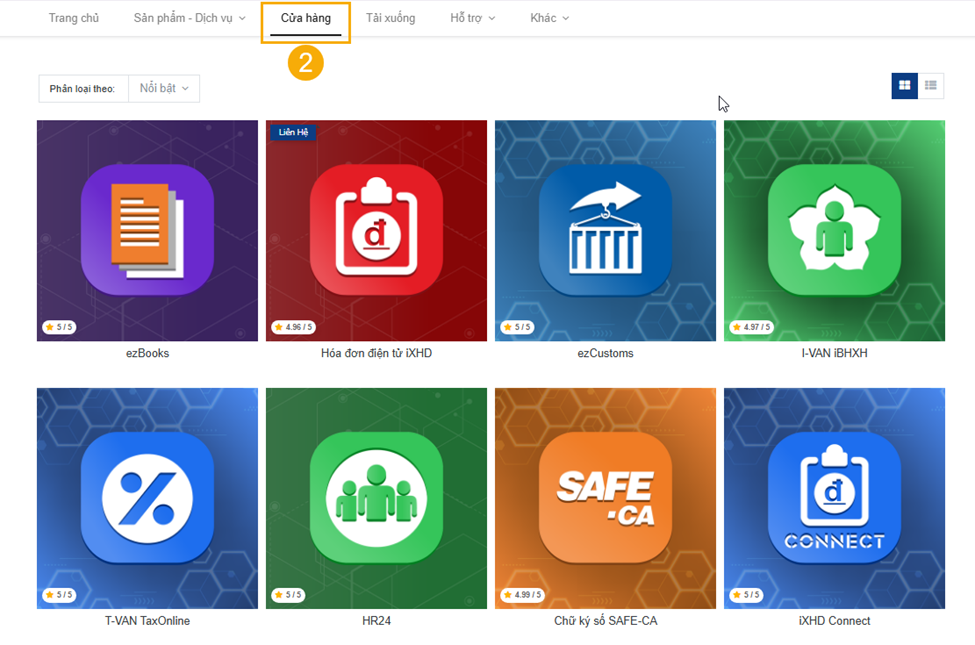Click the ezBooks product name link
The image size is (975, 645).
(147, 353)
